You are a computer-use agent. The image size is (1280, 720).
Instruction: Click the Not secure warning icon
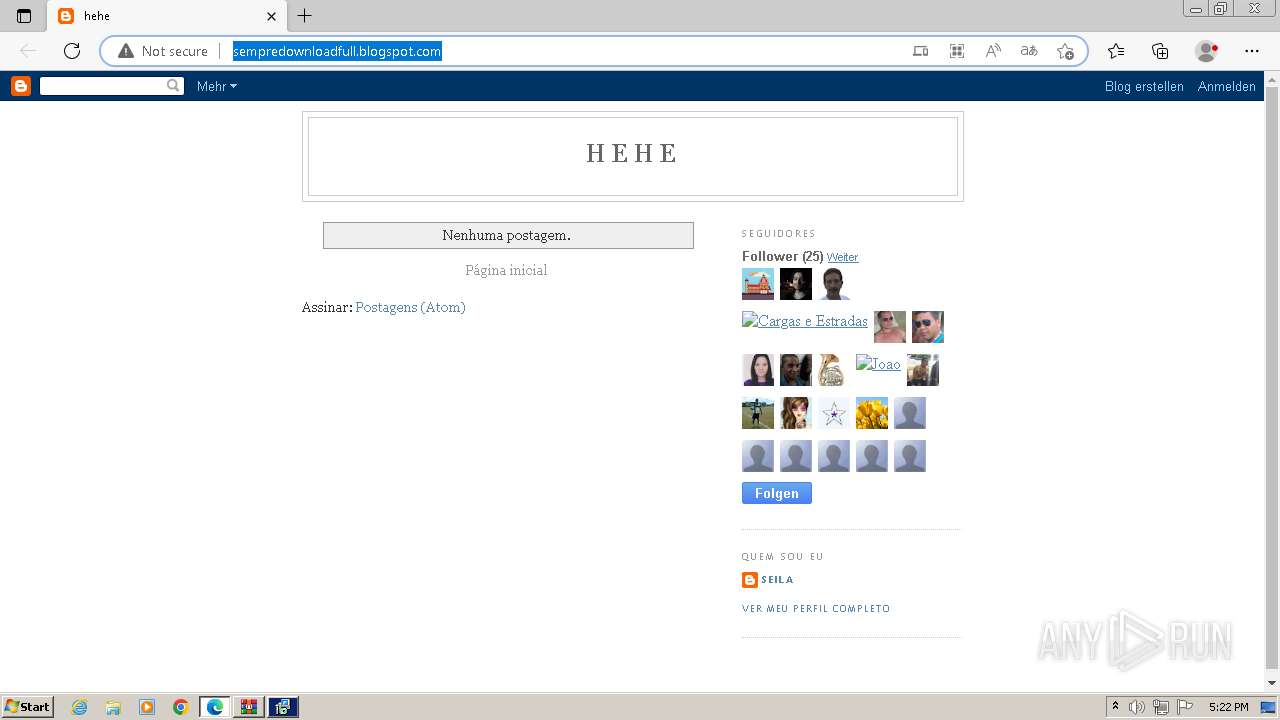click(126, 51)
